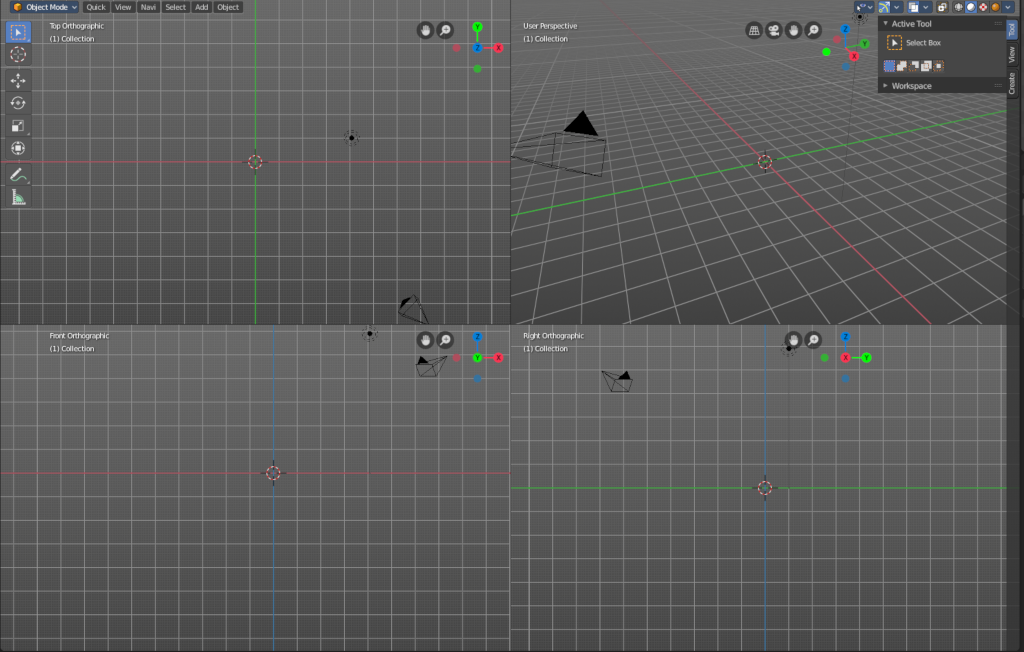This screenshot has height=652, width=1024.
Task: Open the Quick menu
Action: pos(96,7)
